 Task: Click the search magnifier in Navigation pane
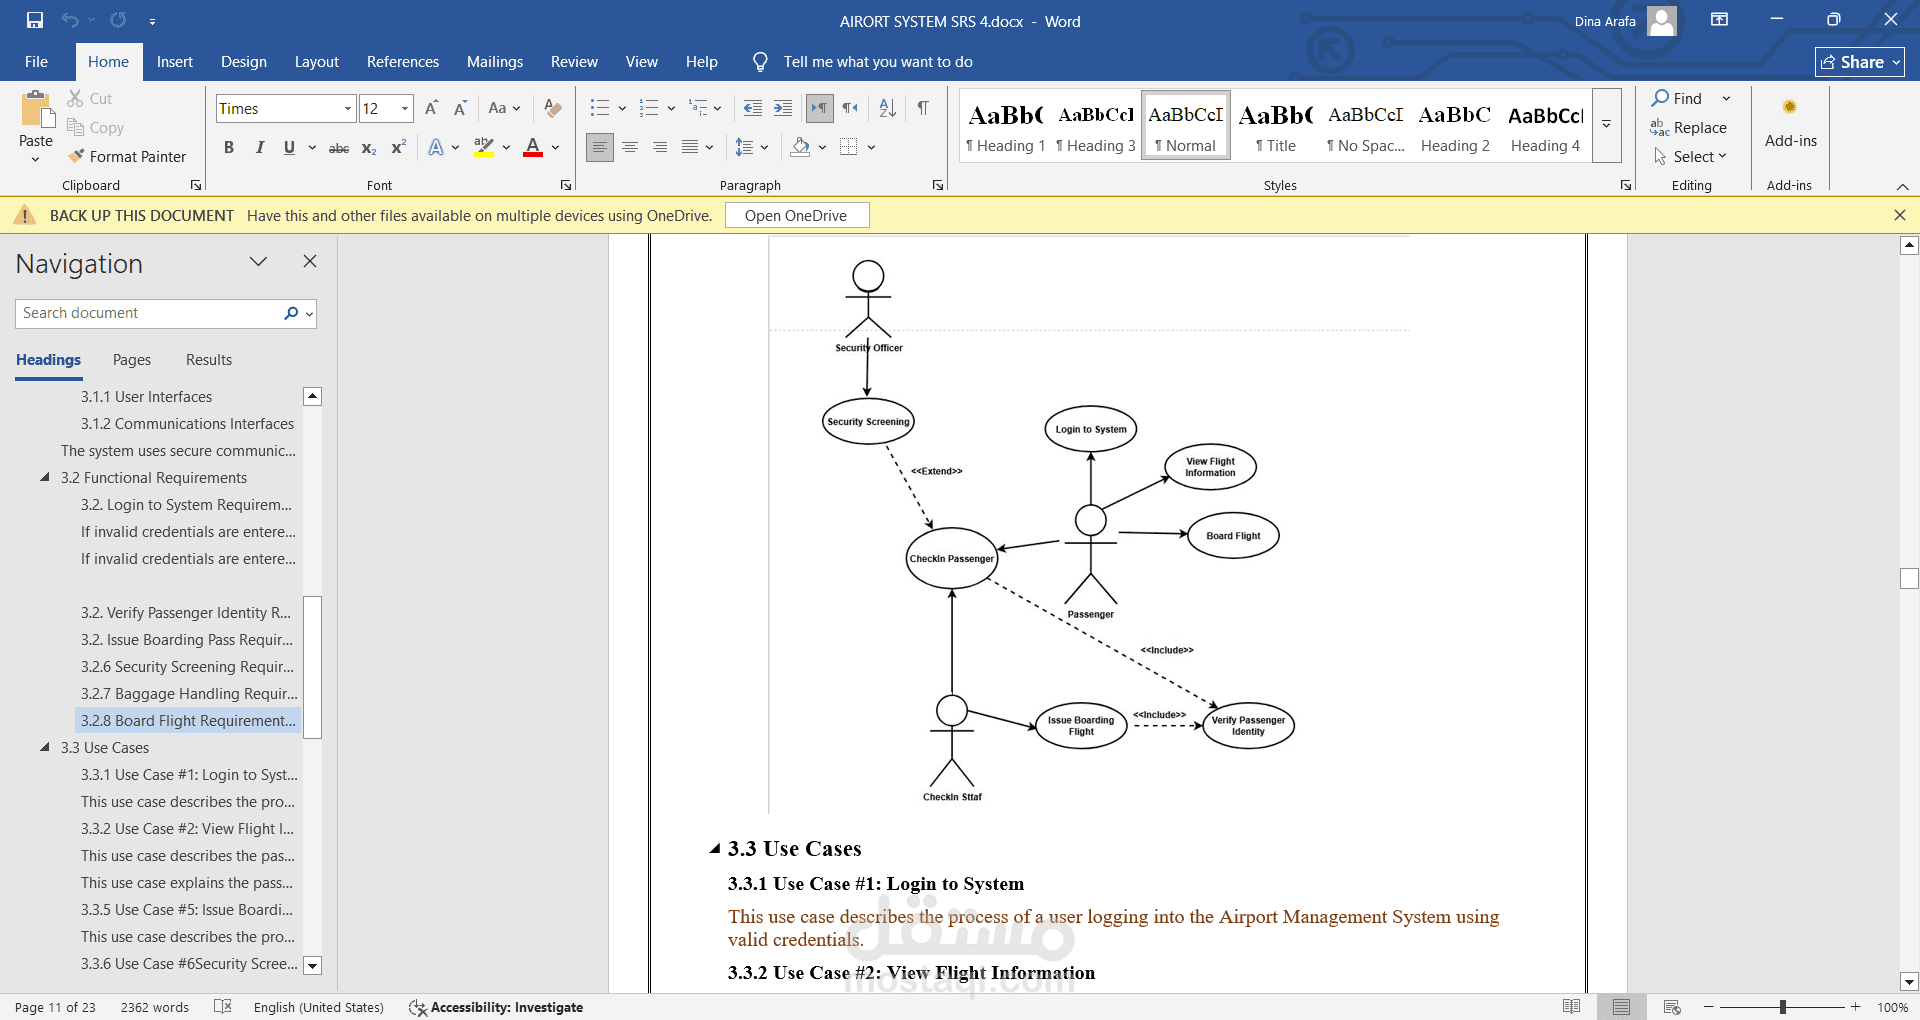pyautogui.click(x=291, y=313)
